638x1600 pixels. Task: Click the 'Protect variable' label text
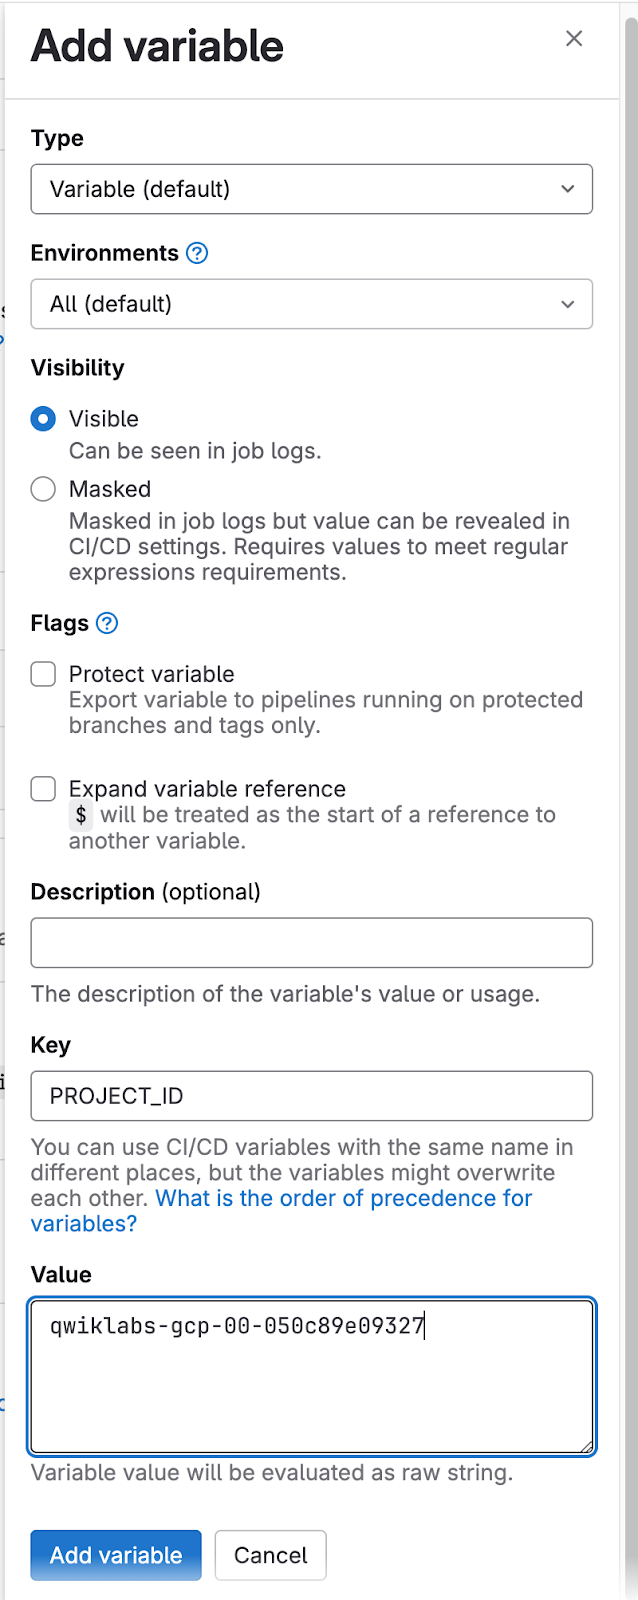tap(152, 674)
